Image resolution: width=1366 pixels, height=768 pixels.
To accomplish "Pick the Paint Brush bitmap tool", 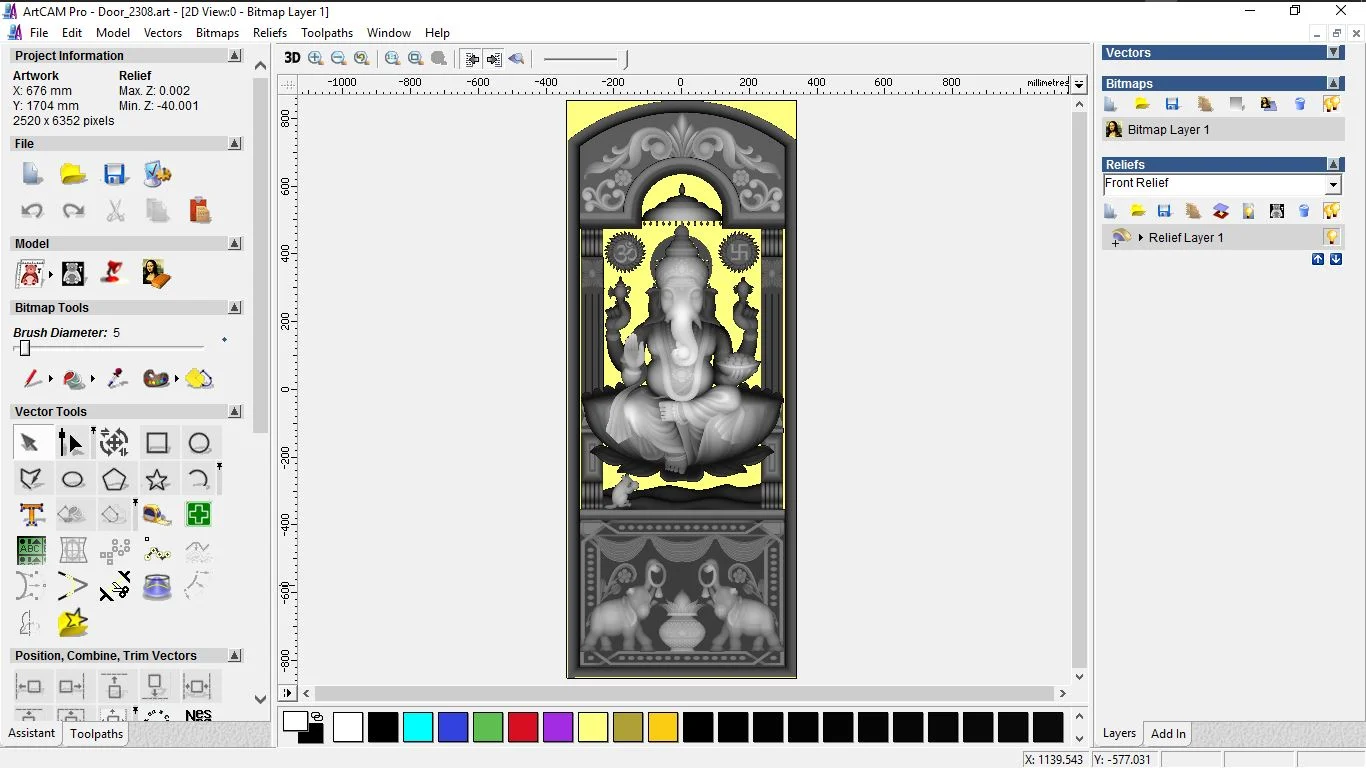I will 32,379.
